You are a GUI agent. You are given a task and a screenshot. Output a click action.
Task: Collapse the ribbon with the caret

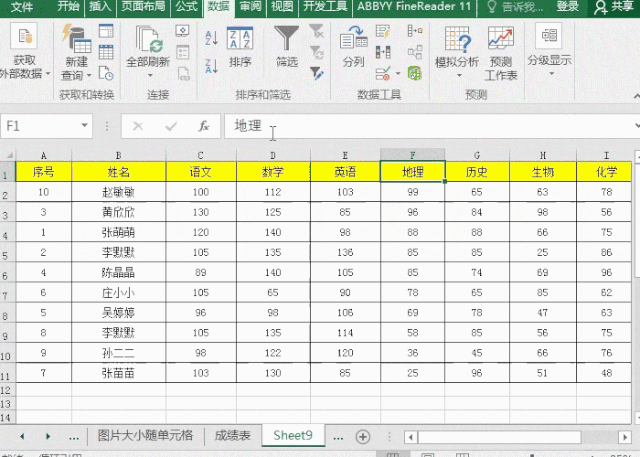(x=636, y=96)
